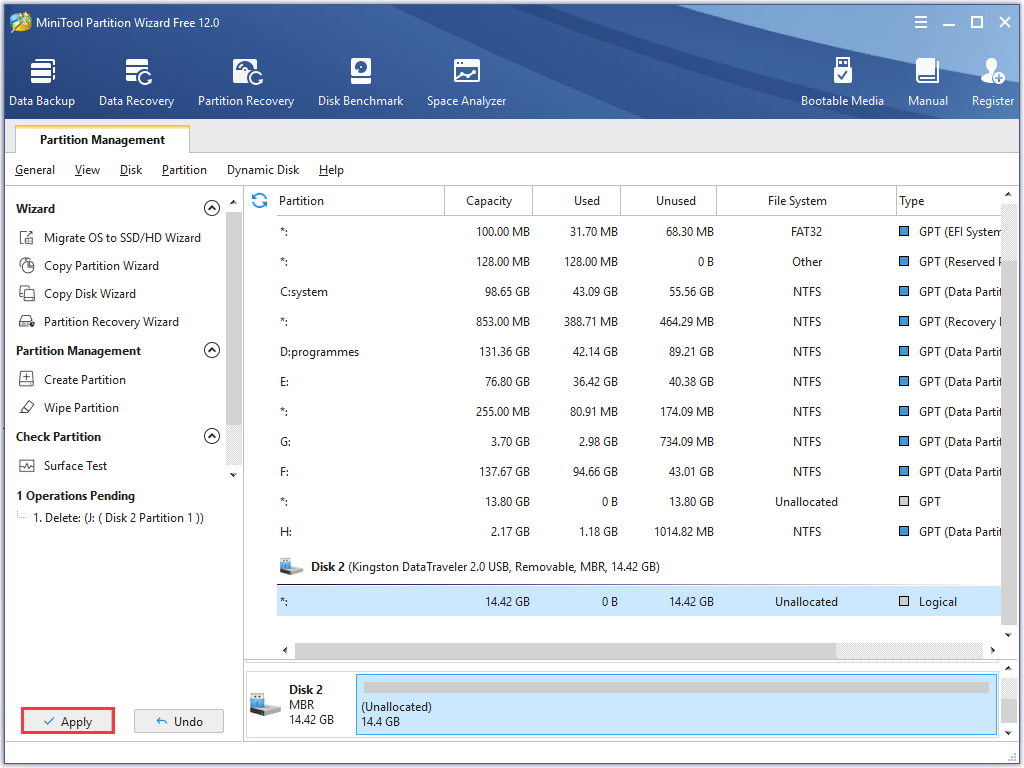Choose Create Partition
The image size is (1024, 768).
(84, 379)
